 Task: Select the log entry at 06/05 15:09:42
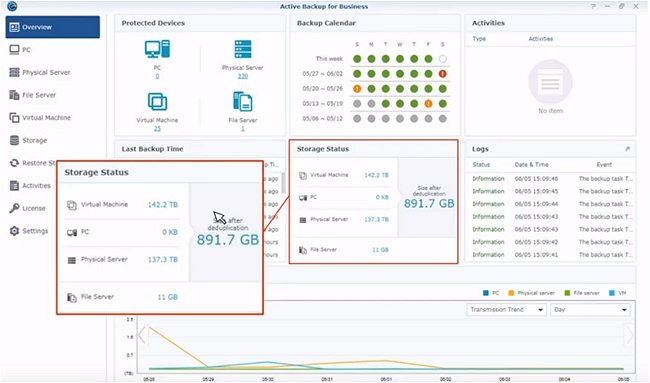click(x=552, y=242)
